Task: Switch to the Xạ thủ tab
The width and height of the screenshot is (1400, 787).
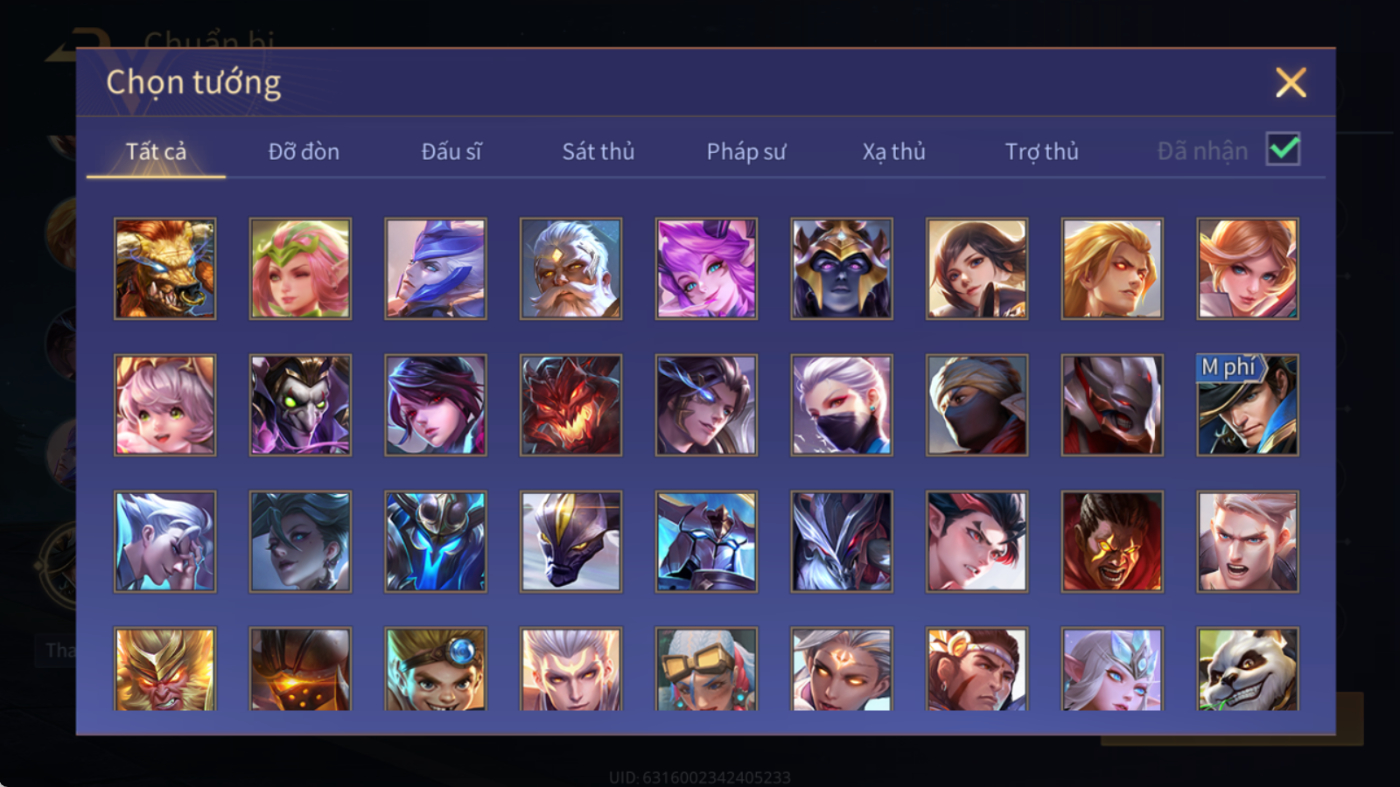Action: click(x=894, y=152)
